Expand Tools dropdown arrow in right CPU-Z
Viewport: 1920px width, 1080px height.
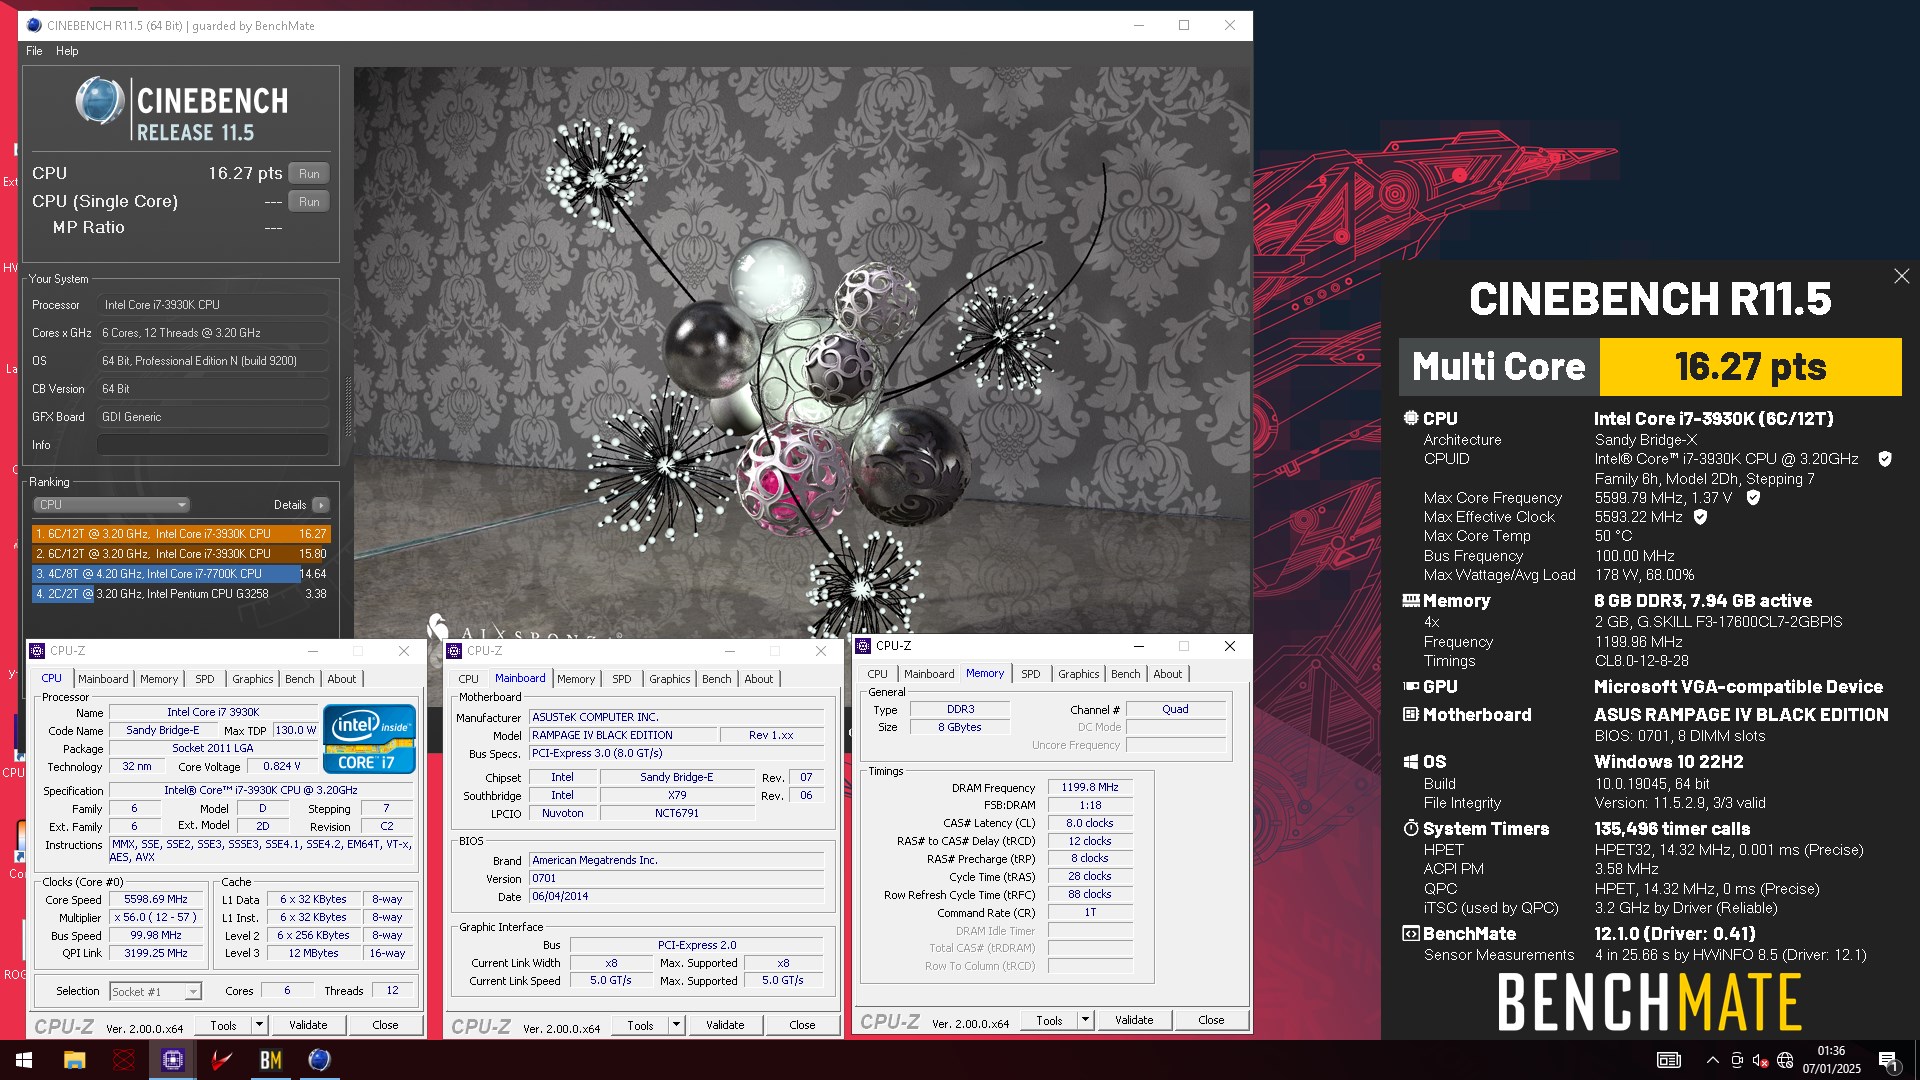coord(1086,1020)
